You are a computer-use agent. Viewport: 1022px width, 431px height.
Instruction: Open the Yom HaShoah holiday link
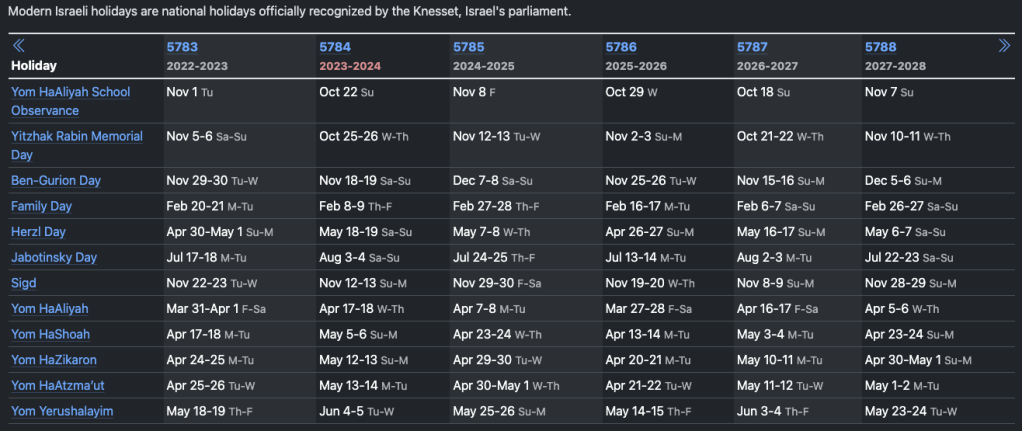(x=51, y=335)
